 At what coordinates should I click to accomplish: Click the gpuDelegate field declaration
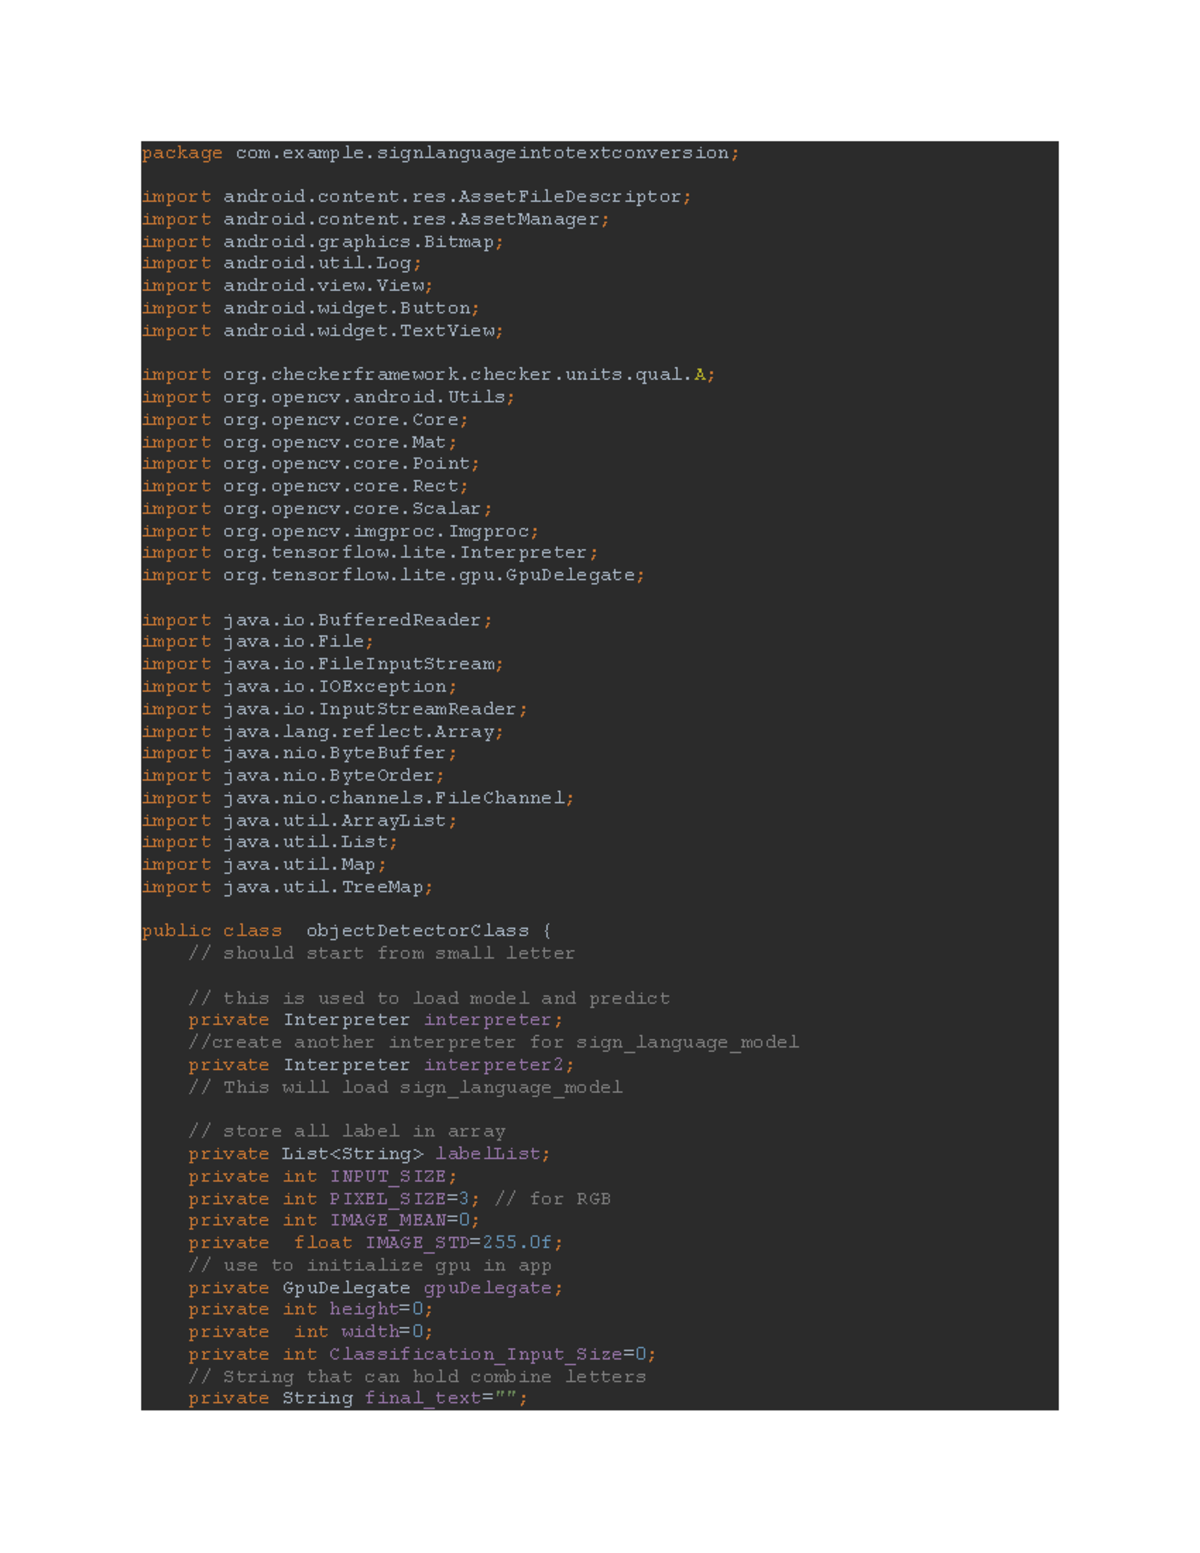click(x=375, y=1288)
